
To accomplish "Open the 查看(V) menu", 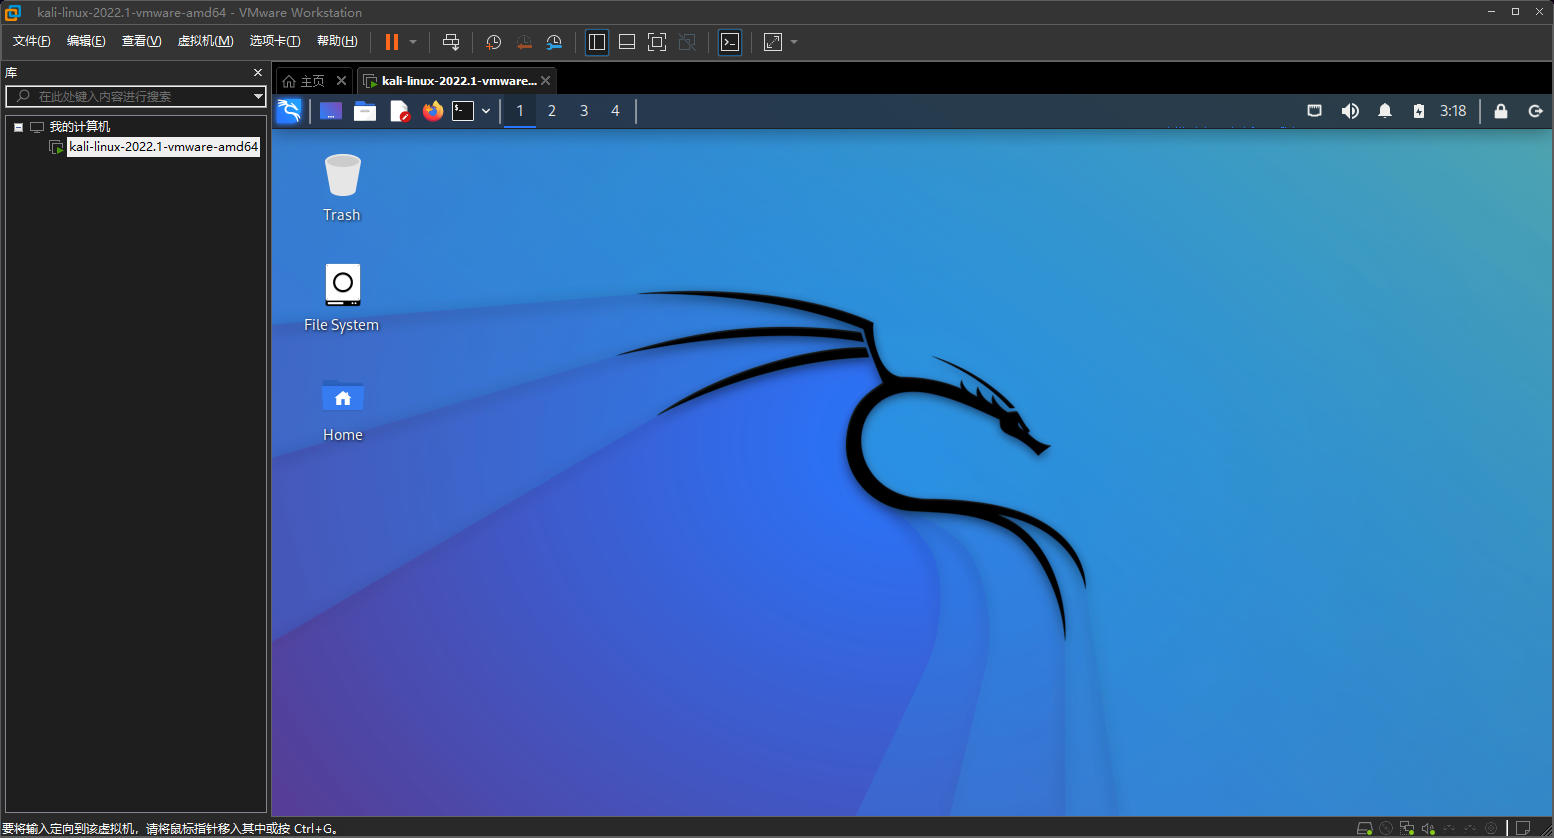I will (x=142, y=41).
